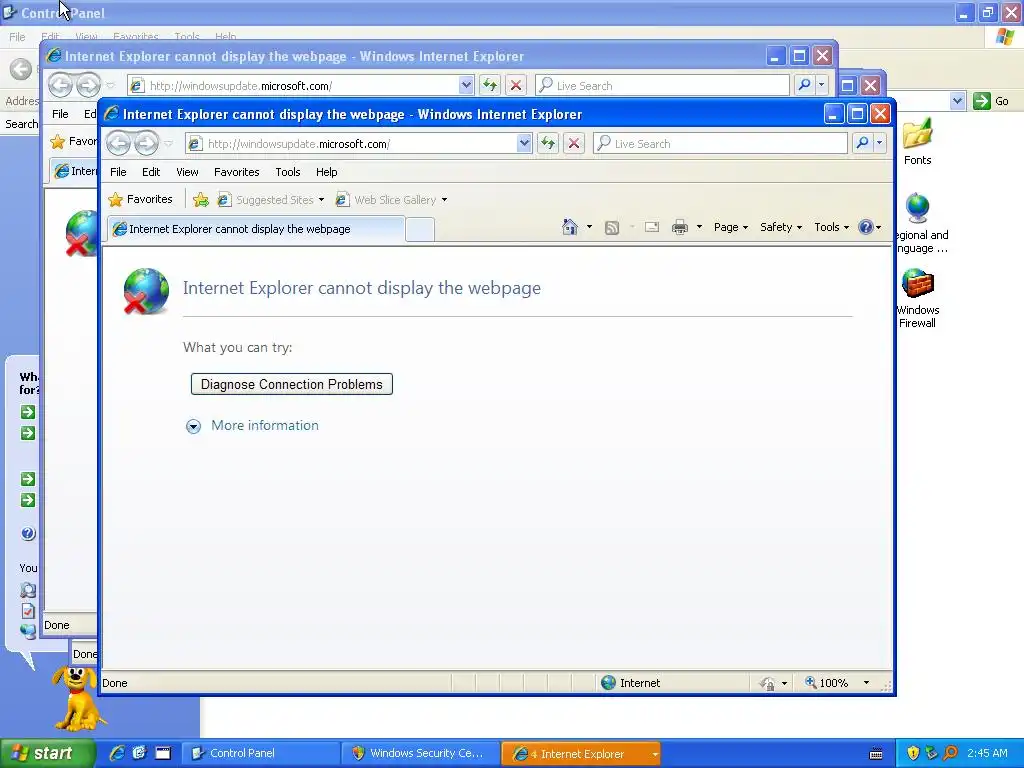Click Live Search box in front IE
Image resolution: width=1024 pixels, height=768 pixels.
pos(720,143)
